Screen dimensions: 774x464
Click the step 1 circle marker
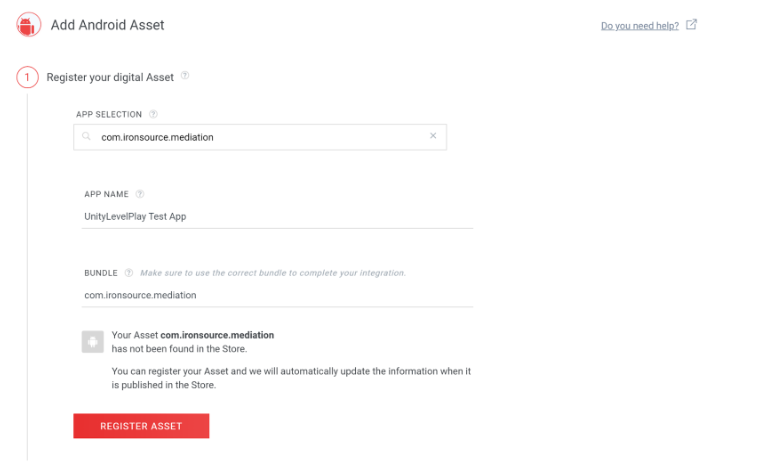(28, 77)
